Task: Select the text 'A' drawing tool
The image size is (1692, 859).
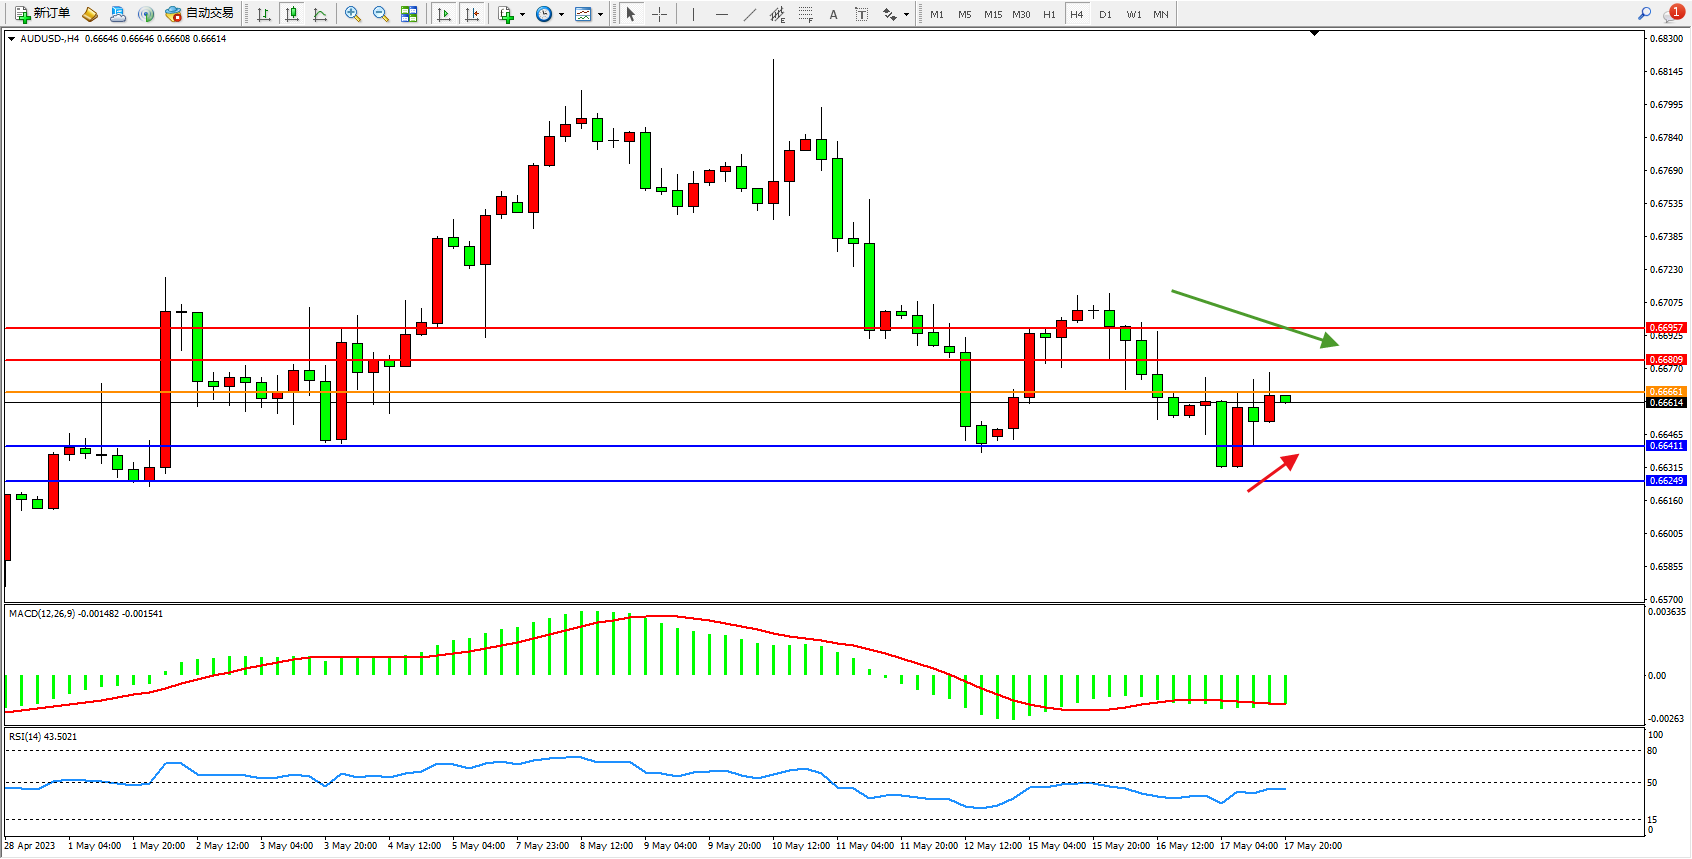Action: tap(833, 14)
